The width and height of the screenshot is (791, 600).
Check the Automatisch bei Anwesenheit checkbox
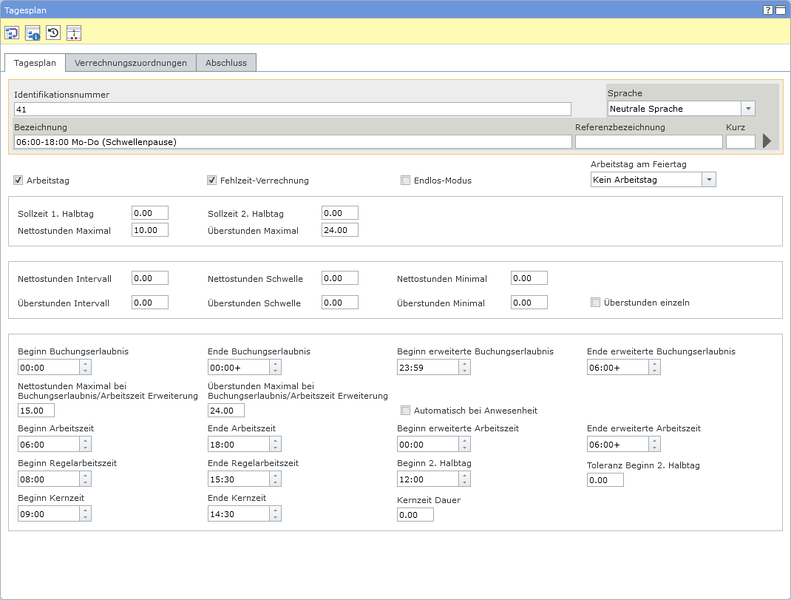click(x=405, y=410)
